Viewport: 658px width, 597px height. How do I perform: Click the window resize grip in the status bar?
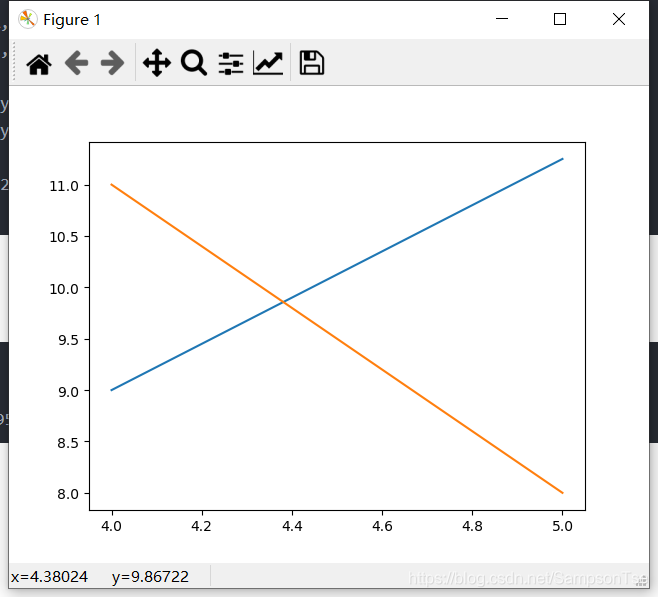click(x=642, y=580)
